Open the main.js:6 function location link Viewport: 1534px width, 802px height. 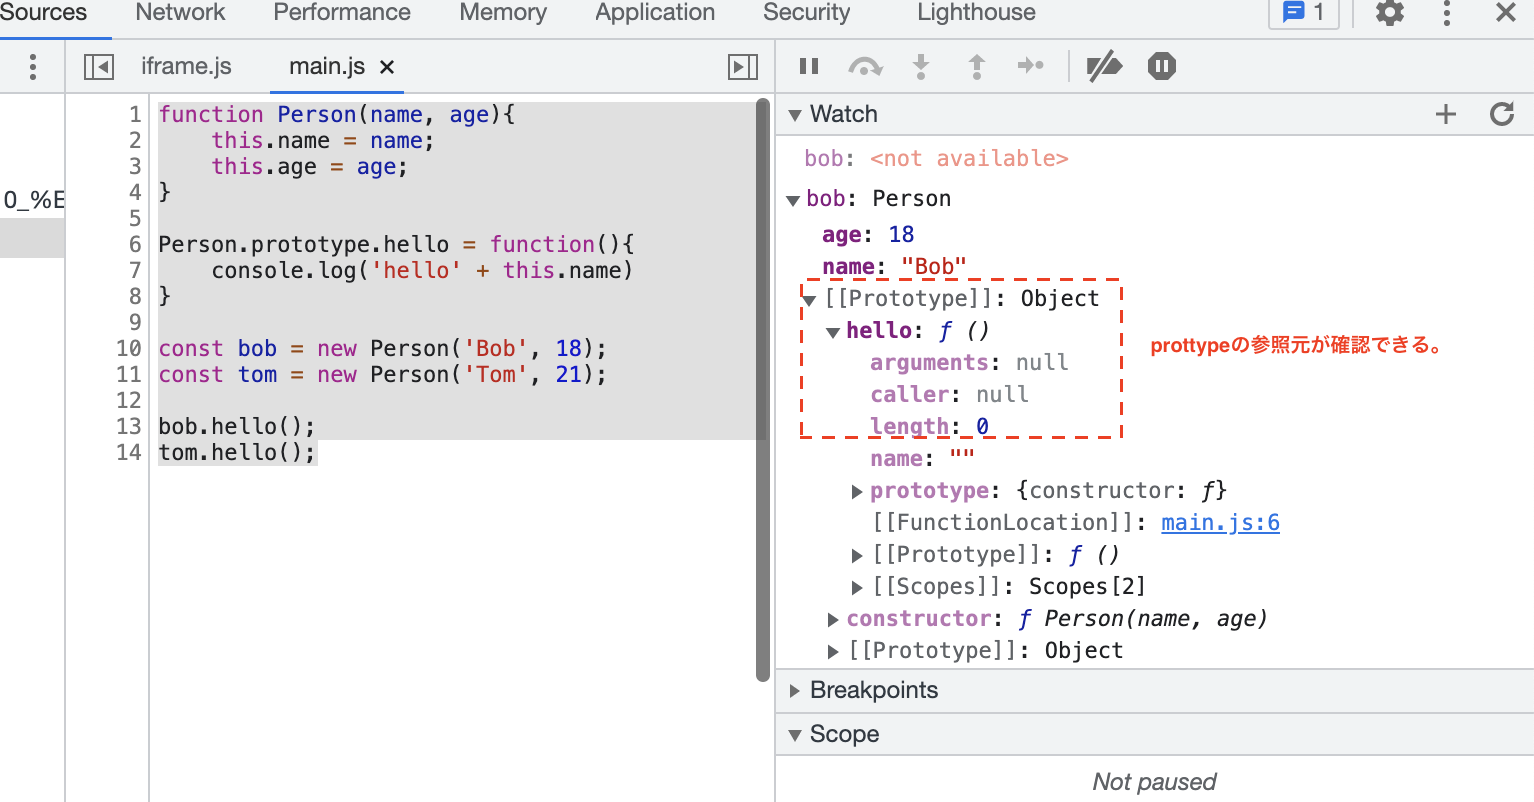[x=1220, y=523]
